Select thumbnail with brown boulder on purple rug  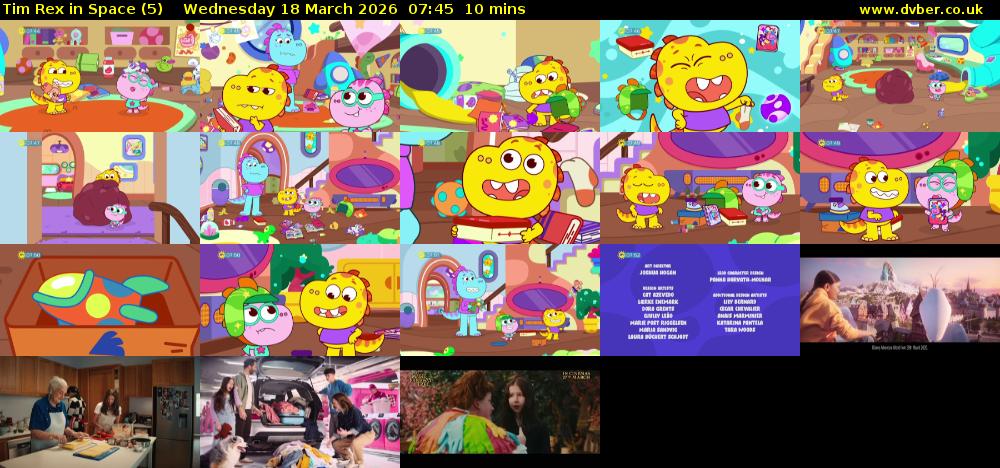click(x=99, y=188)
